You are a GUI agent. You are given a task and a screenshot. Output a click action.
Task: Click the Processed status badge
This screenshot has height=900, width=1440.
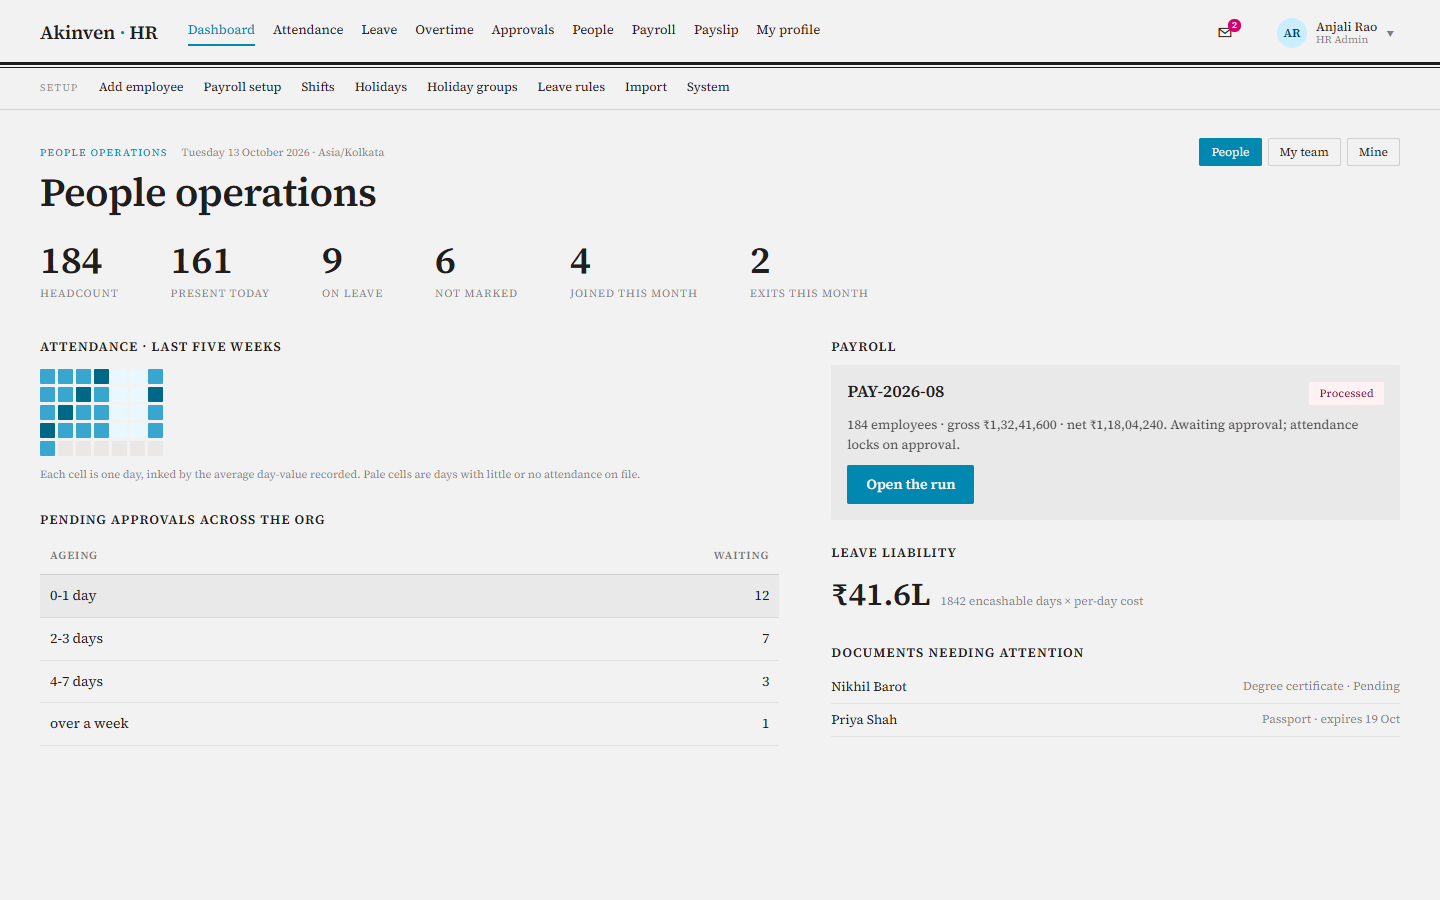1346,393
